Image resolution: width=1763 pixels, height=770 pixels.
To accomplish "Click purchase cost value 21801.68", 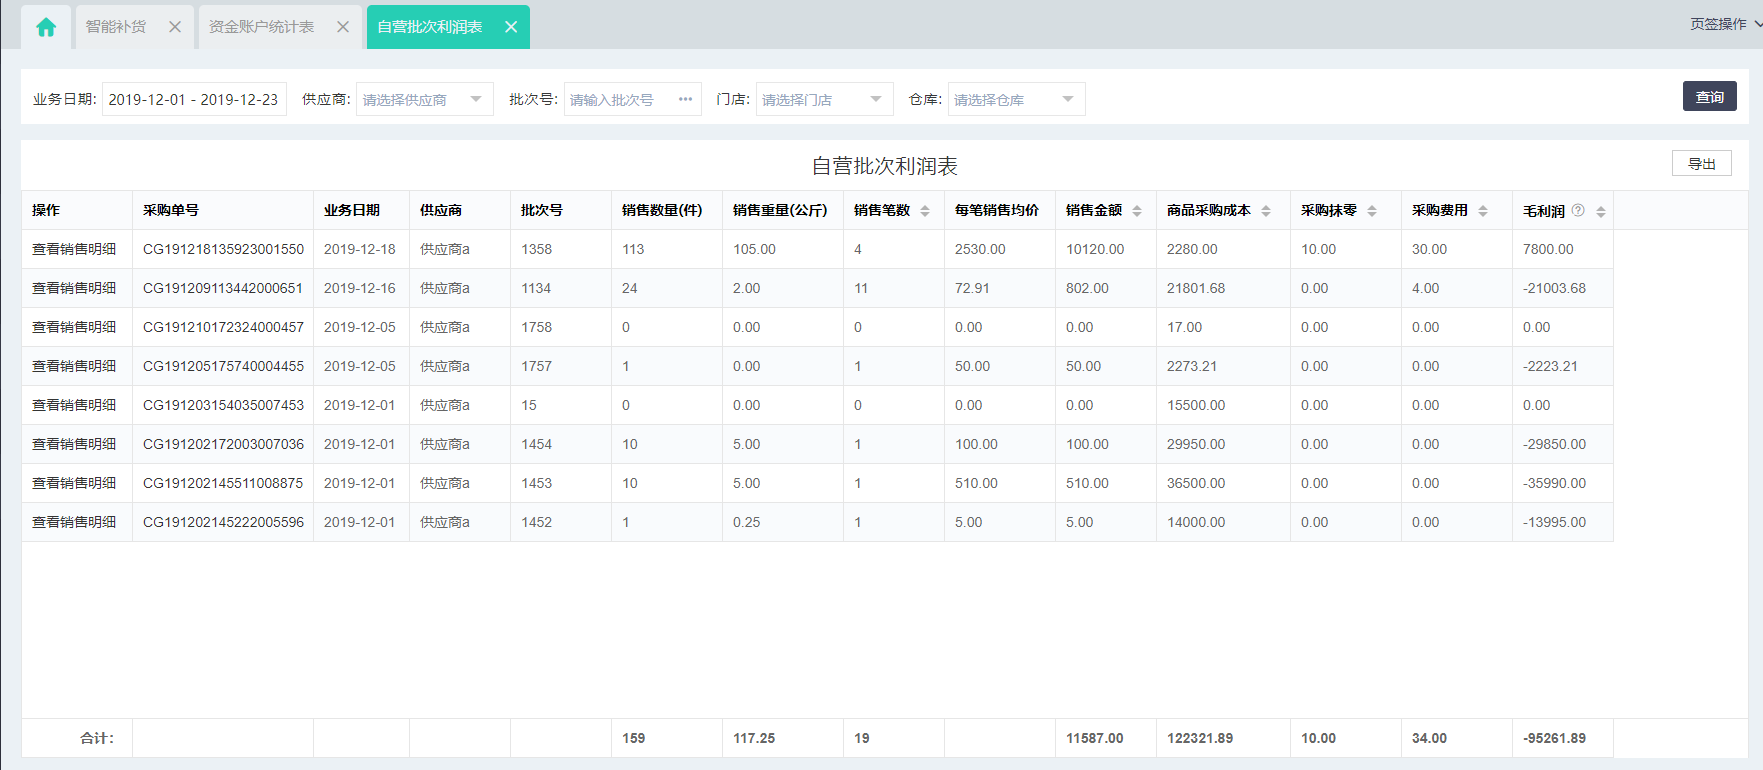I will (x=1196, y=288).
